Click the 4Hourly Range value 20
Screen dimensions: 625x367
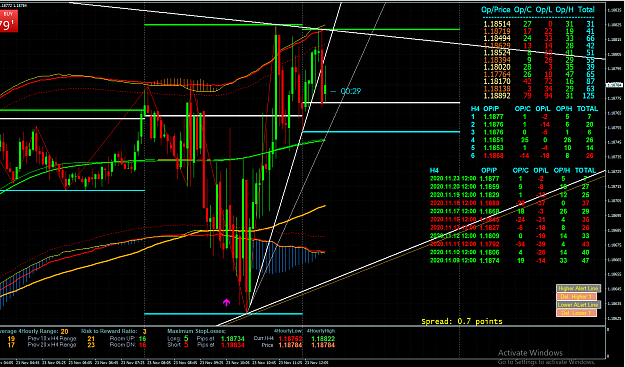point(65,332)
